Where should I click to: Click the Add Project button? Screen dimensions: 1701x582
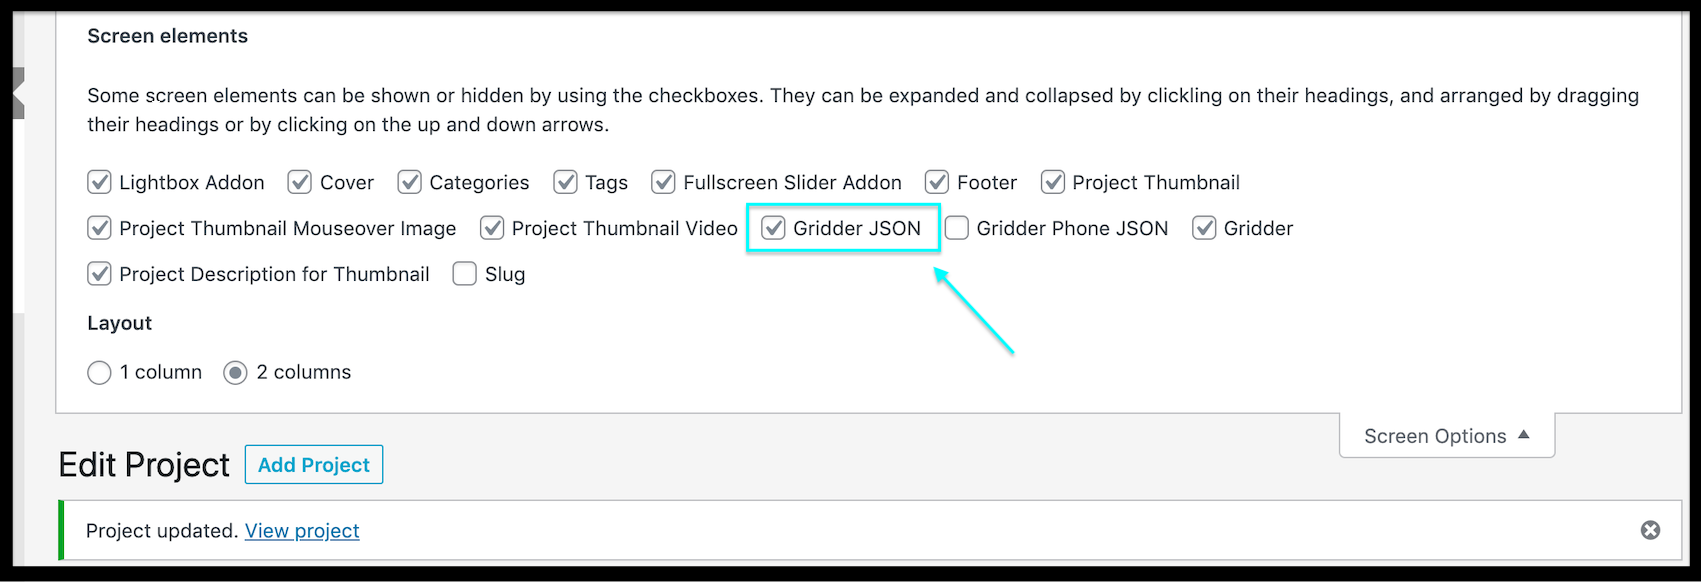click(x=313, y=464)
